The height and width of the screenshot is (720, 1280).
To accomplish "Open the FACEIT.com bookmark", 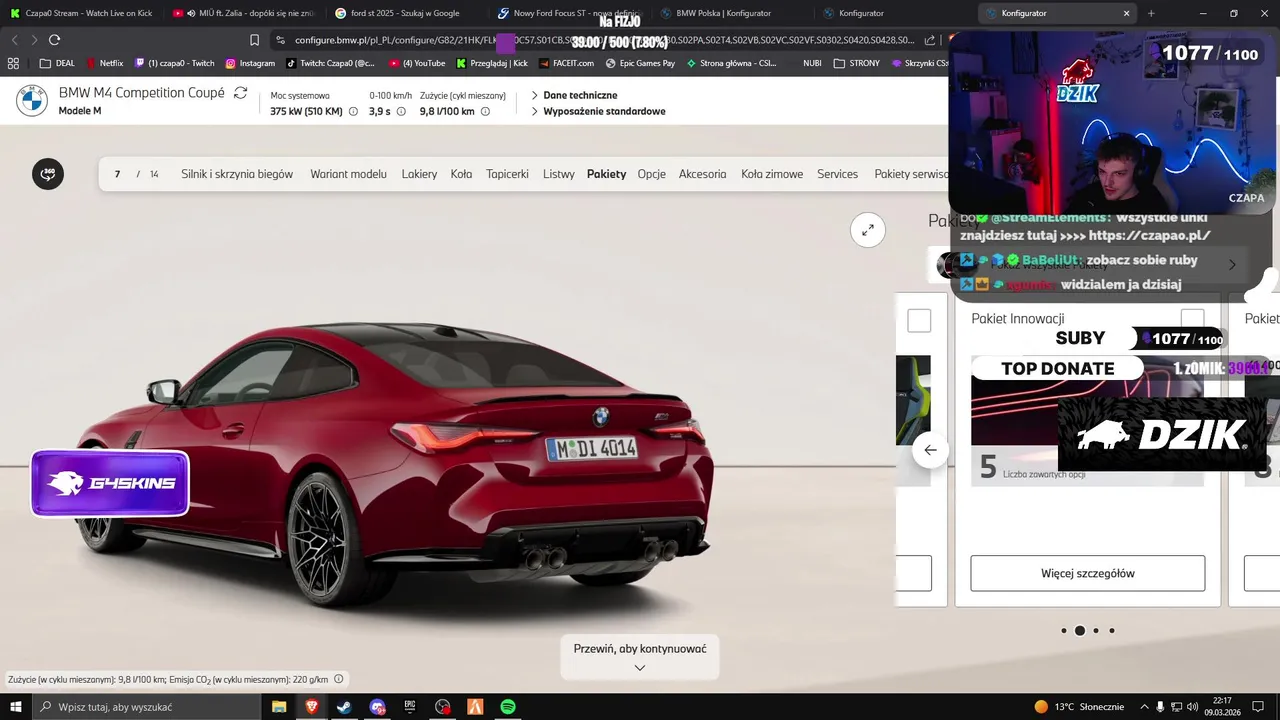I will click(565, 63).
